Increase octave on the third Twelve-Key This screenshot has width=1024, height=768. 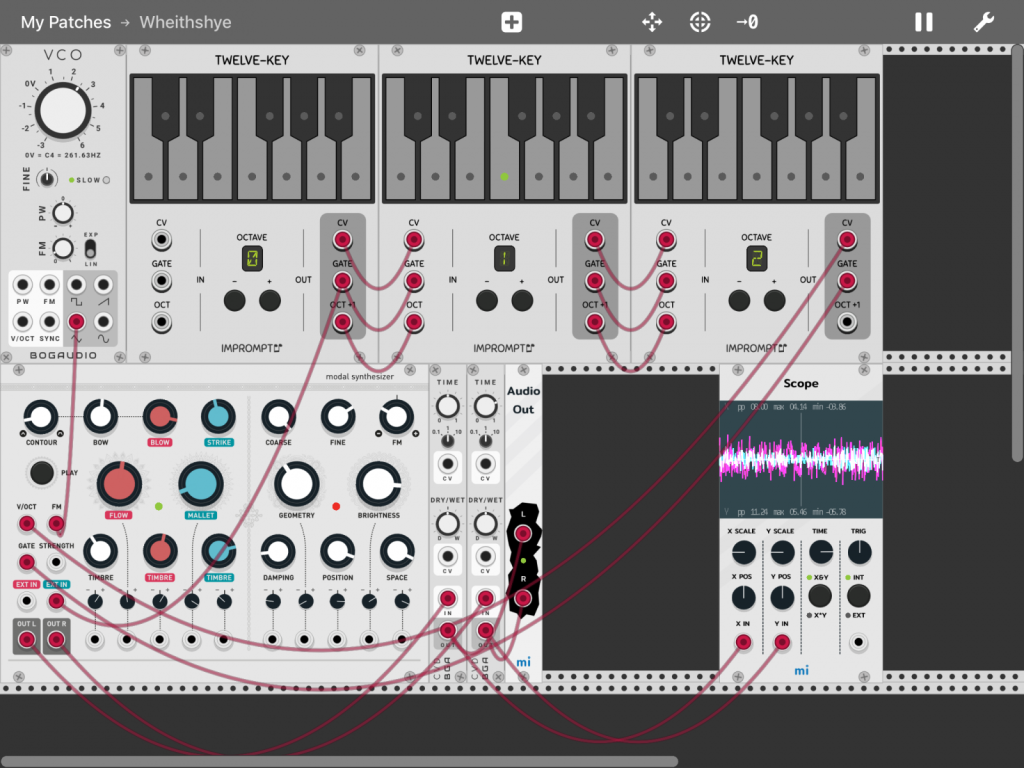click(774, 300)
